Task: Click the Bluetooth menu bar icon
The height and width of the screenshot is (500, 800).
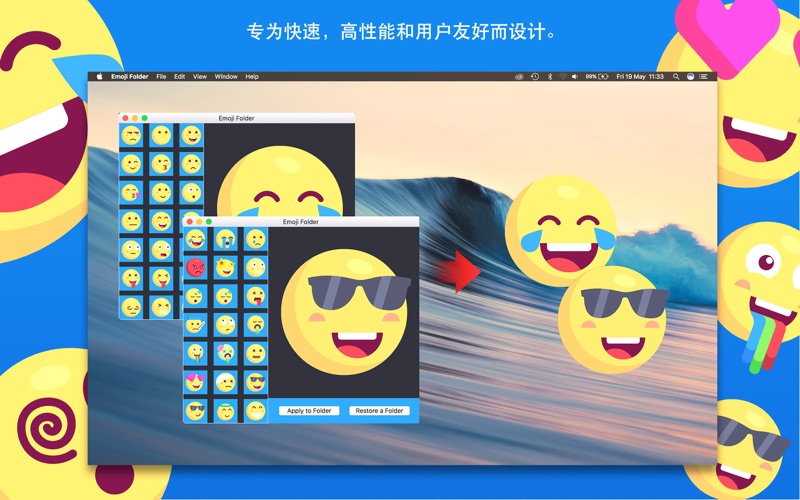Action: point(549,77)
